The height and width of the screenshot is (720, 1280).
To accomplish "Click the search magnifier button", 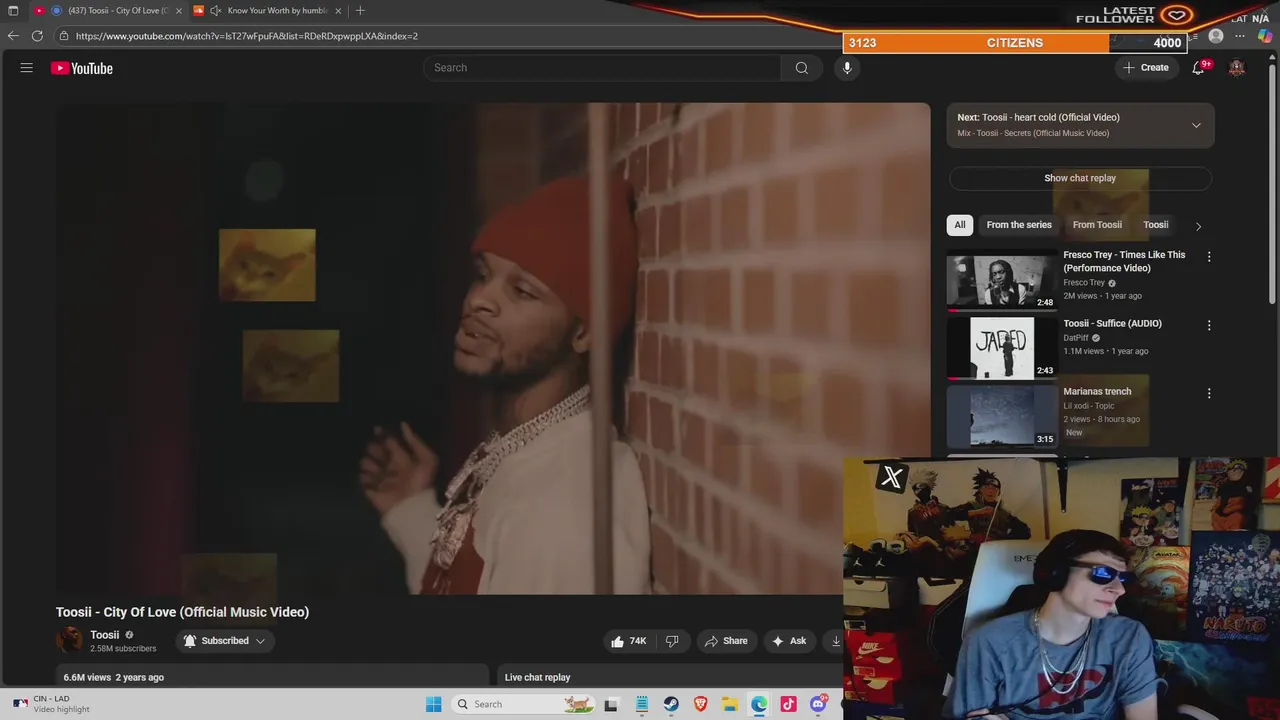I will (802, 68).
